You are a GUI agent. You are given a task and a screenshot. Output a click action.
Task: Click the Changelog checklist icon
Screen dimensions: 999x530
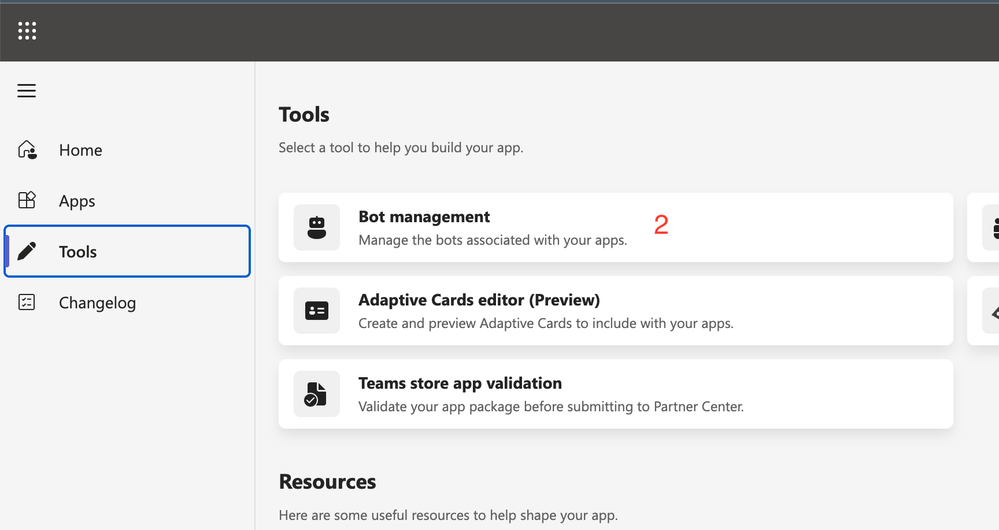pos(27,302)
